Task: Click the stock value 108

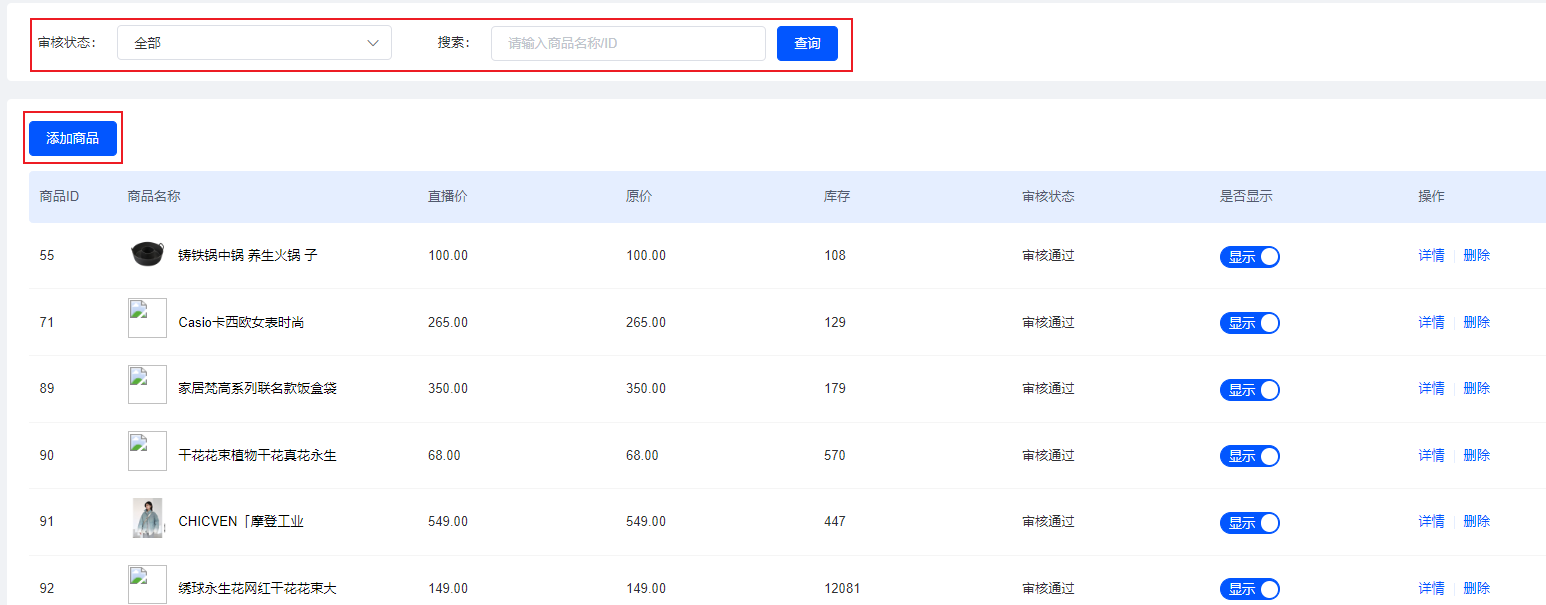Action: coord(835,255)
